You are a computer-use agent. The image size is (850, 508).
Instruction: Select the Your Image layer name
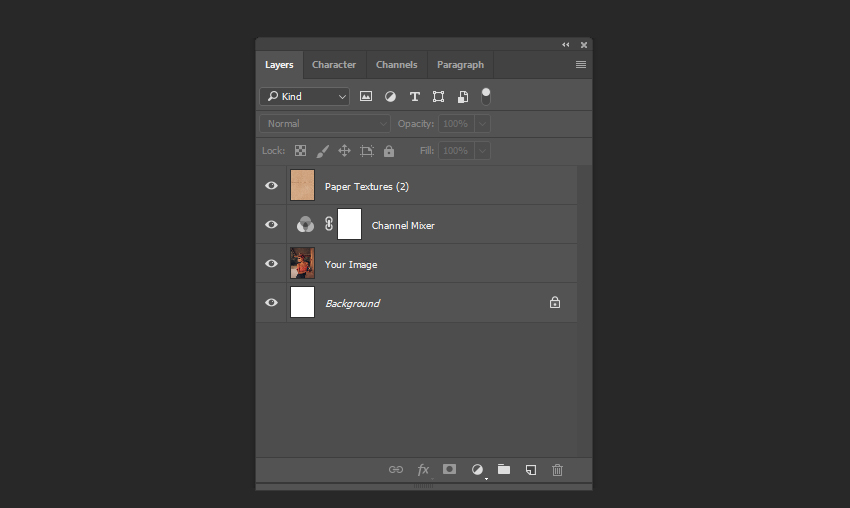pyautogui.click(x=351, y=265)
